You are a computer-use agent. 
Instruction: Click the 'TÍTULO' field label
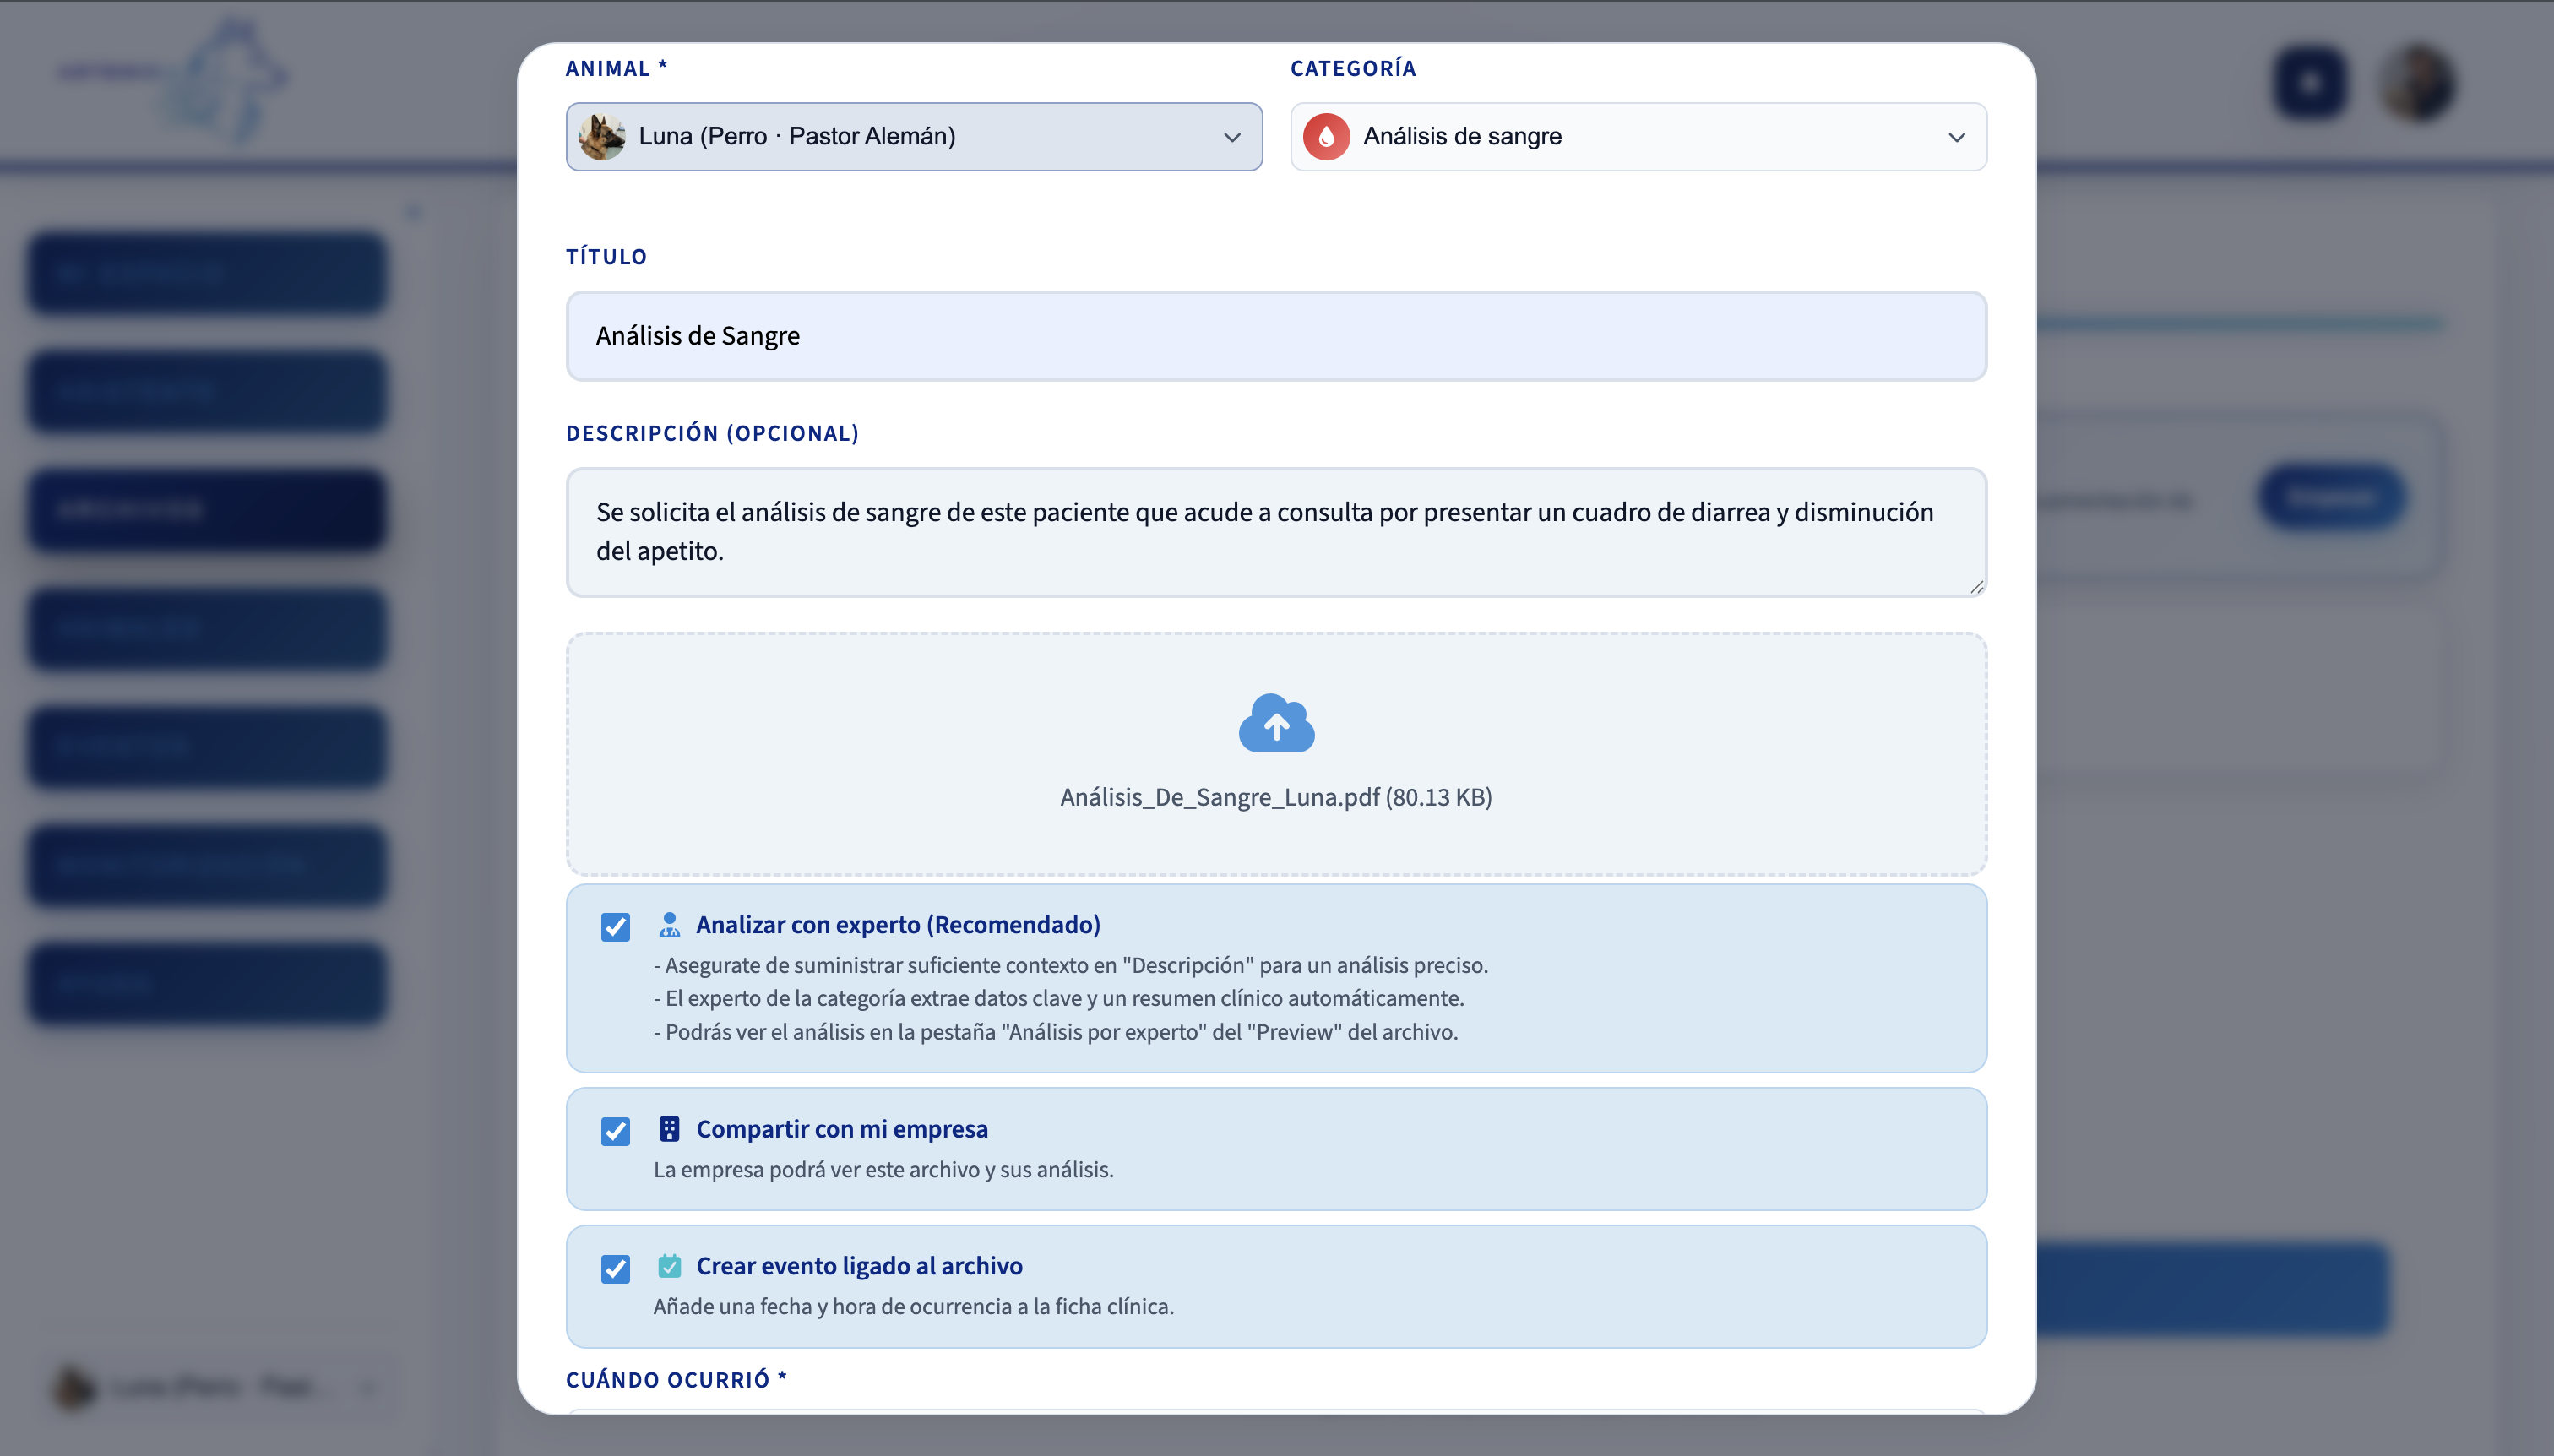pyautogui.click(x=606, y=257)
